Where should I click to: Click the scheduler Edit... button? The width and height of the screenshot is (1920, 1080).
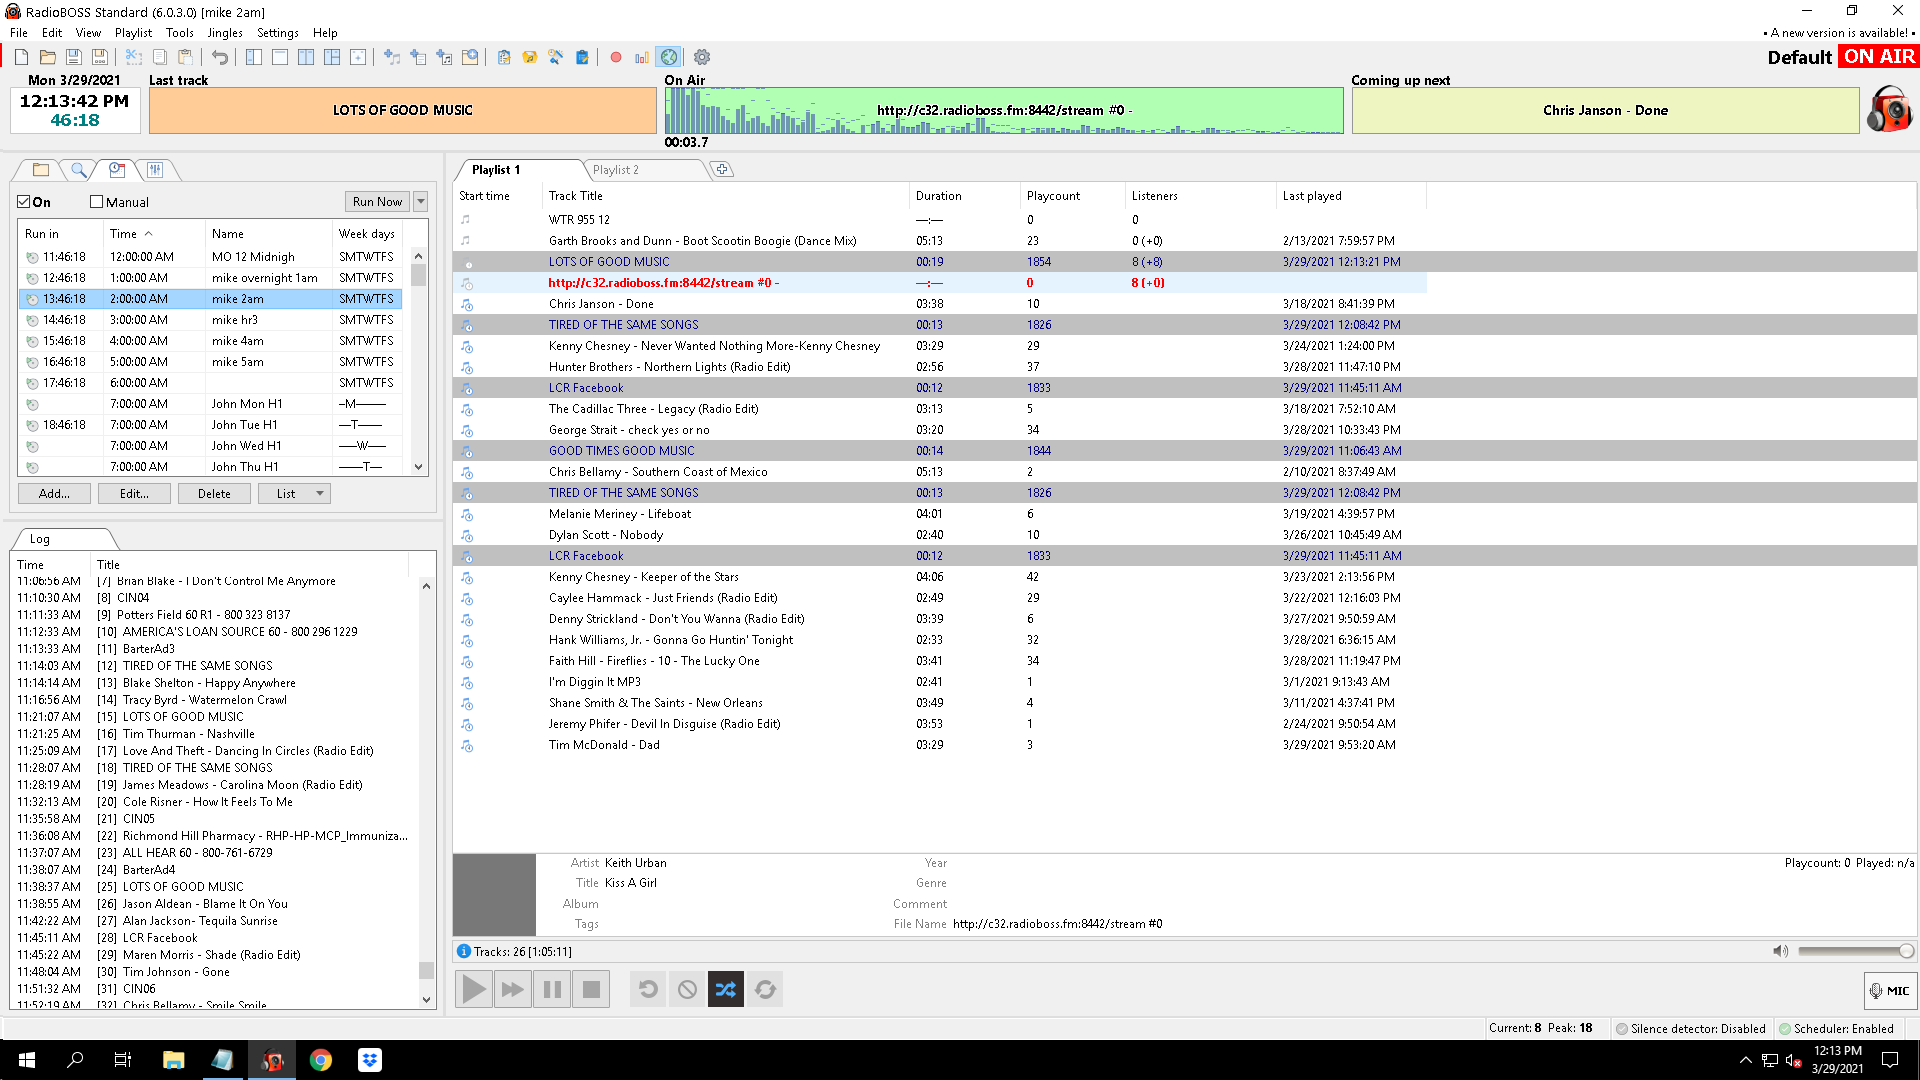pyautogui.click(x=134, y=494)
